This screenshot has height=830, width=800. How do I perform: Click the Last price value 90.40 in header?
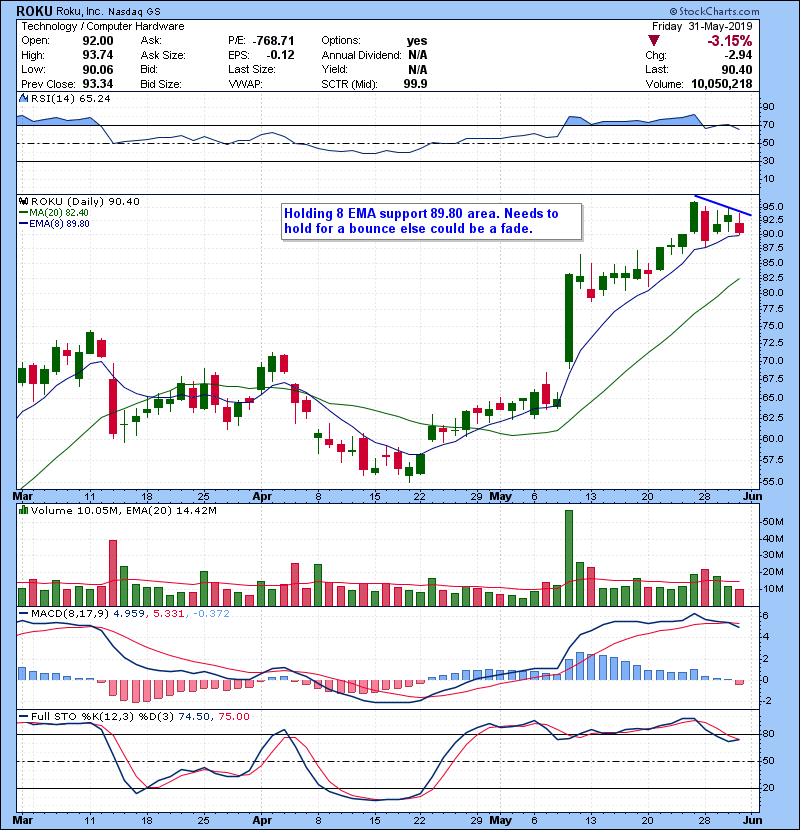click(736, 69)
